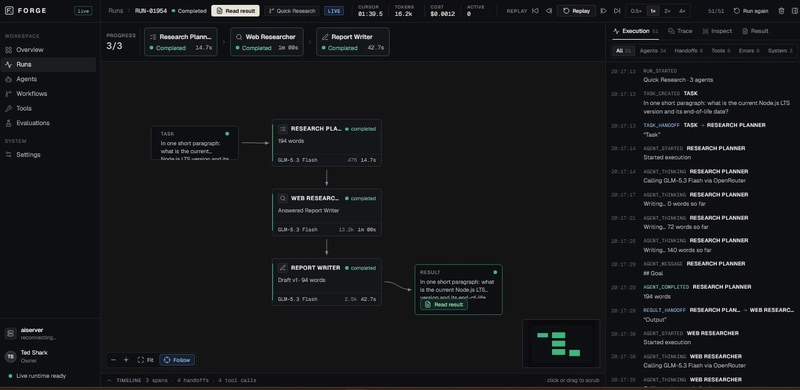Select the AGENT_COMPLETED Research Planner event

[703, 291]
